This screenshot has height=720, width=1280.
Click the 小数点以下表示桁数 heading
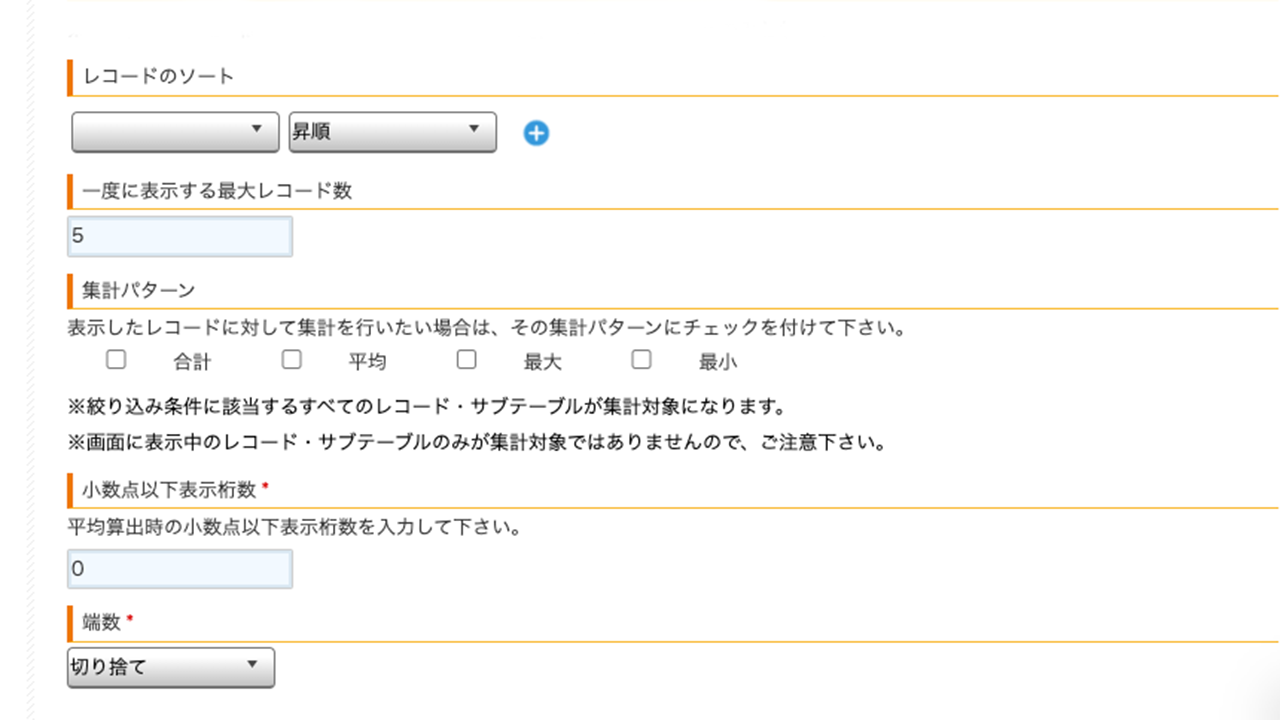pyautogui.click(x=171, y=489)
